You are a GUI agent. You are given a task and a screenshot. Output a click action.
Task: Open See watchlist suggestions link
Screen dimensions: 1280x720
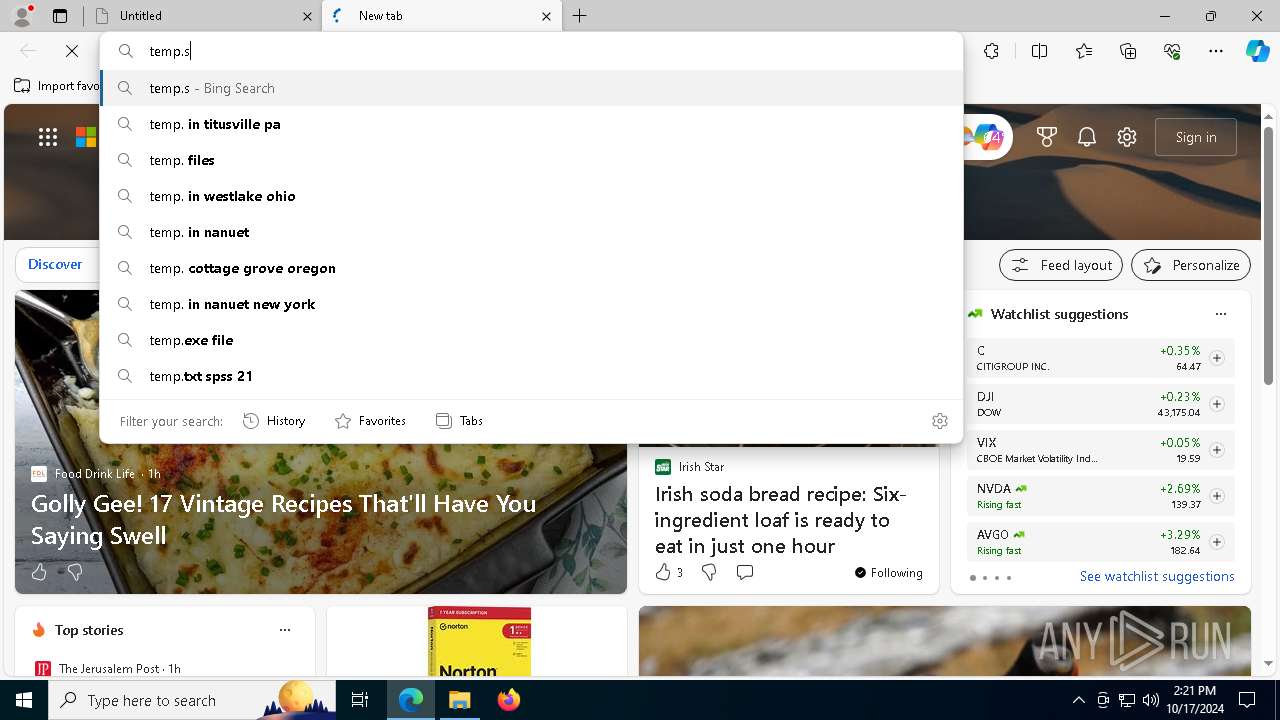[1157, 576]
